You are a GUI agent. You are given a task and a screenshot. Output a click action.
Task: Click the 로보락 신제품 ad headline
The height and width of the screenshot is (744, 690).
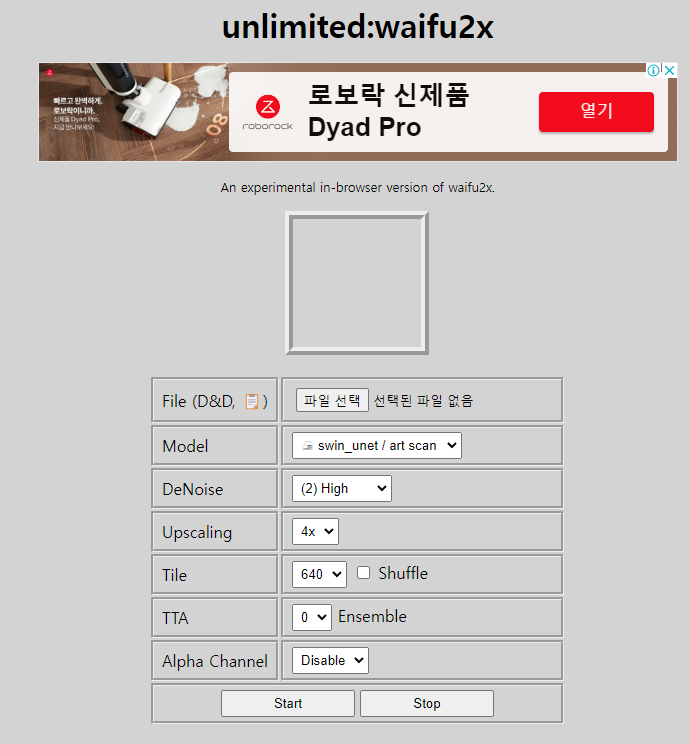(389, 95)
